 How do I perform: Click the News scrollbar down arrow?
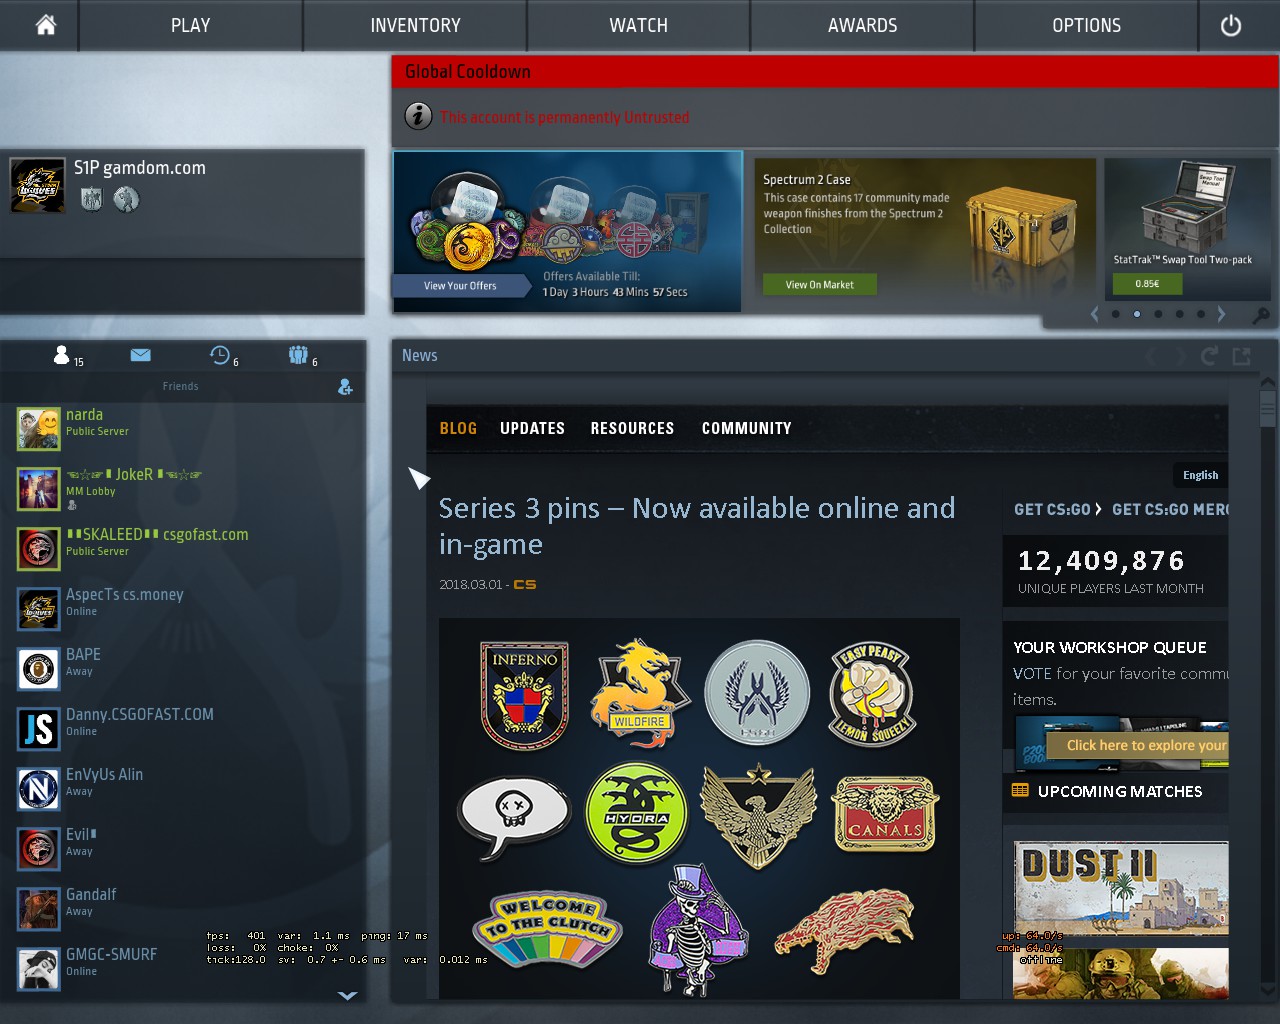(x=1268, y=990)
